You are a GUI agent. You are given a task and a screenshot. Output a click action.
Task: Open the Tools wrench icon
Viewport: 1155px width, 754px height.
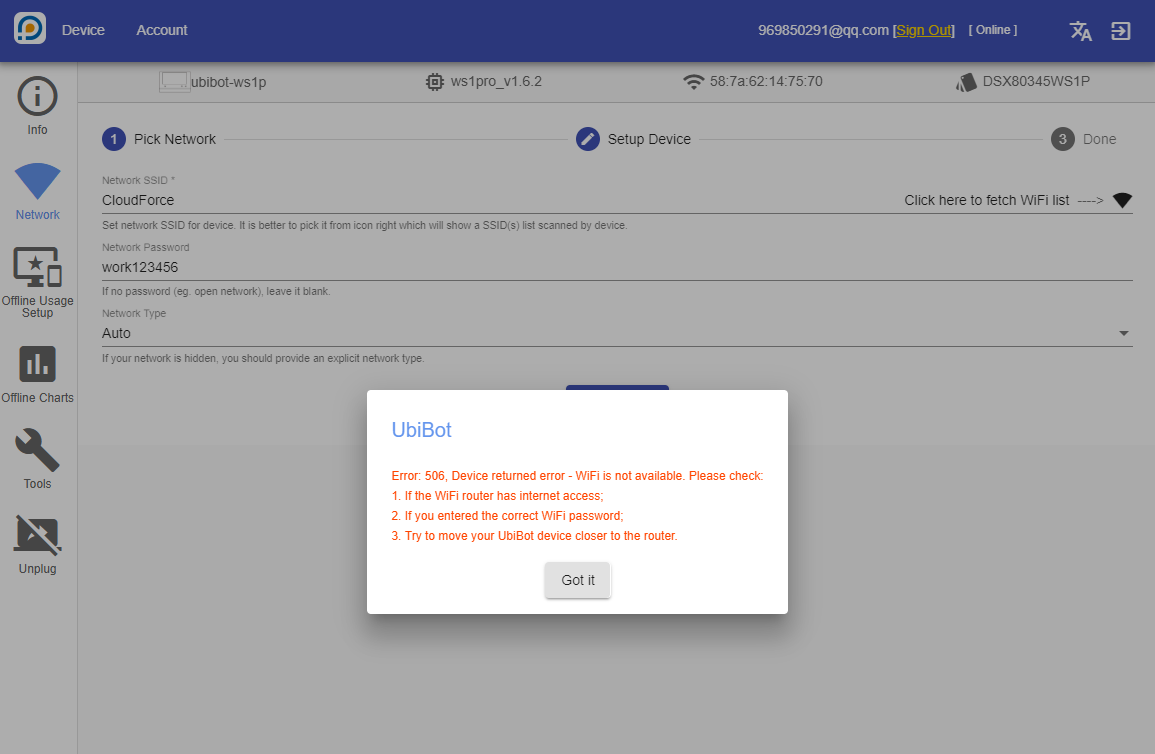coord(37,450)
